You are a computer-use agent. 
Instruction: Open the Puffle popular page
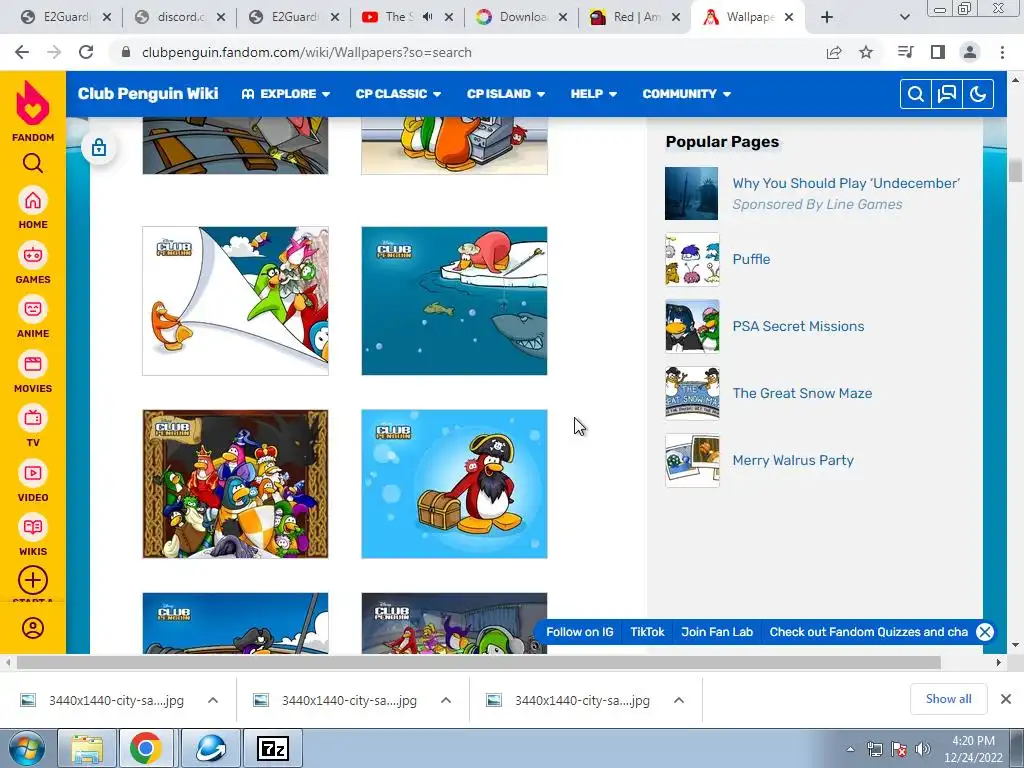751,259
